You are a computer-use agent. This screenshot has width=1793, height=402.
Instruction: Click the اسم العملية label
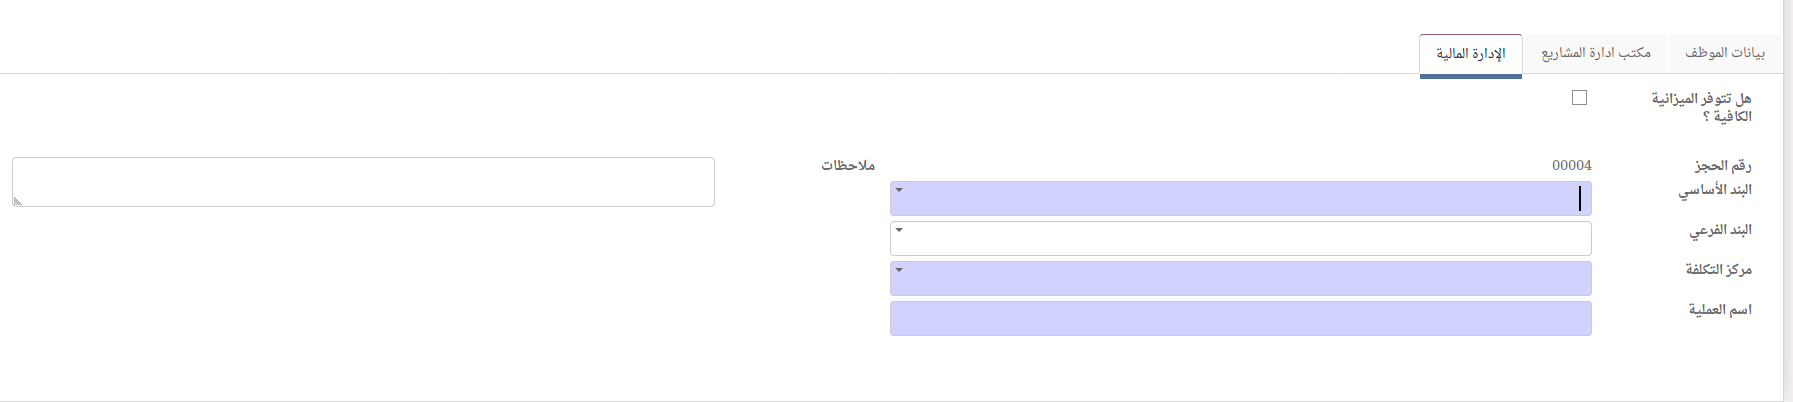pos(1720,310)
